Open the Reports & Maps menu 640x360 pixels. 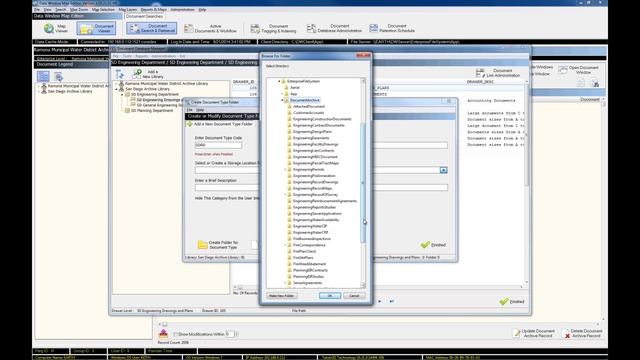point(153,9)
